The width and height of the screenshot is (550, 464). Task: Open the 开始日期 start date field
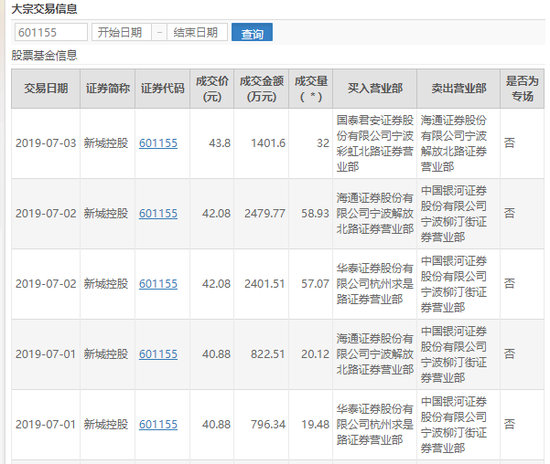tap(121, 32)
